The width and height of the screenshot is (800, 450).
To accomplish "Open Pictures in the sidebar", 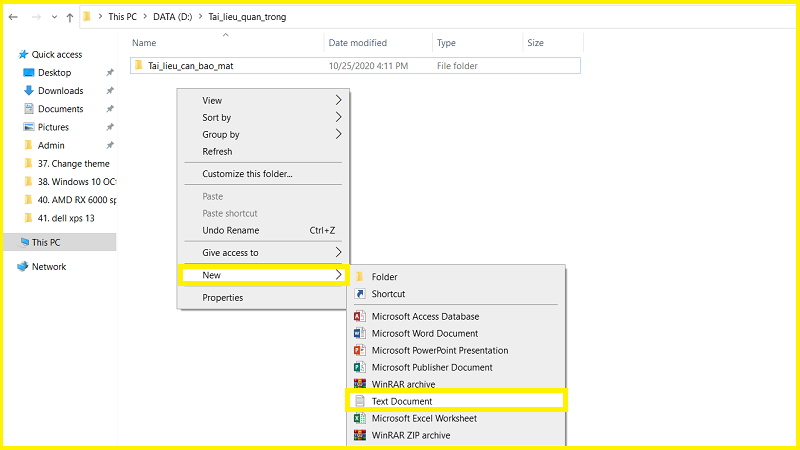I will [53, 127].
